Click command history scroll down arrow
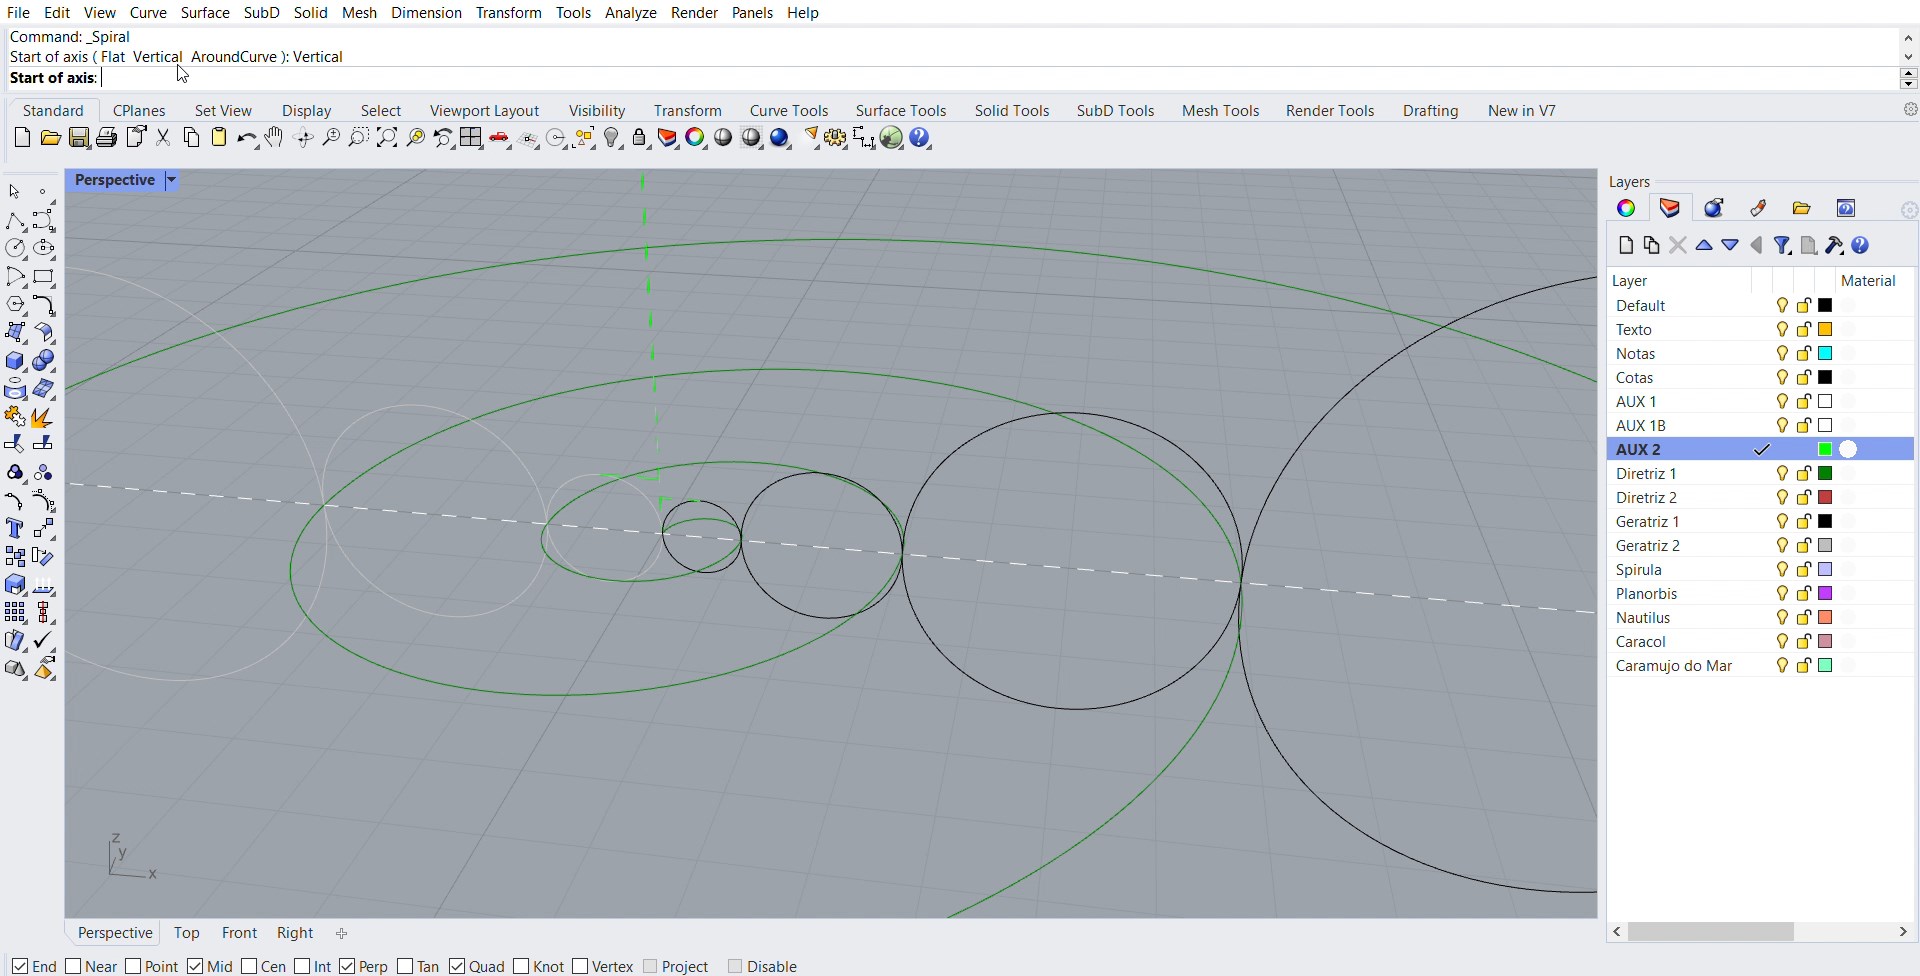Screen dimensions: 1920x976 point(1908,57)
